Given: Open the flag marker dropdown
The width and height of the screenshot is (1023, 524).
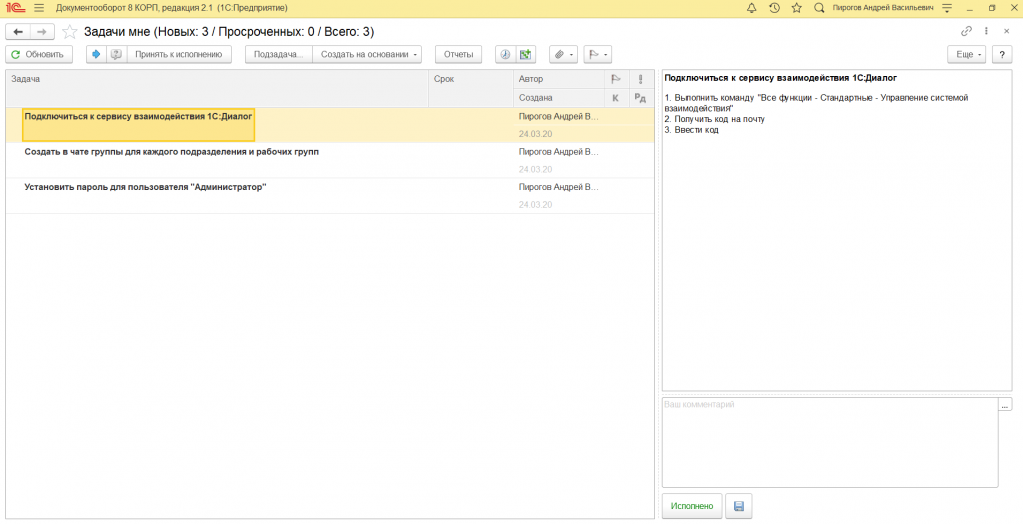Looking at the screenshot, I should pos(597,54).
